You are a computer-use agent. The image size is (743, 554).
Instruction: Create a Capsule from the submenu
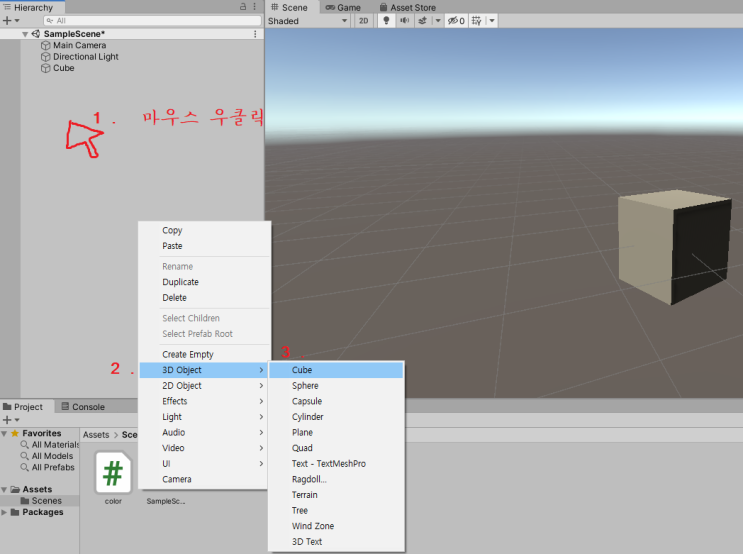tap(336, 401)
